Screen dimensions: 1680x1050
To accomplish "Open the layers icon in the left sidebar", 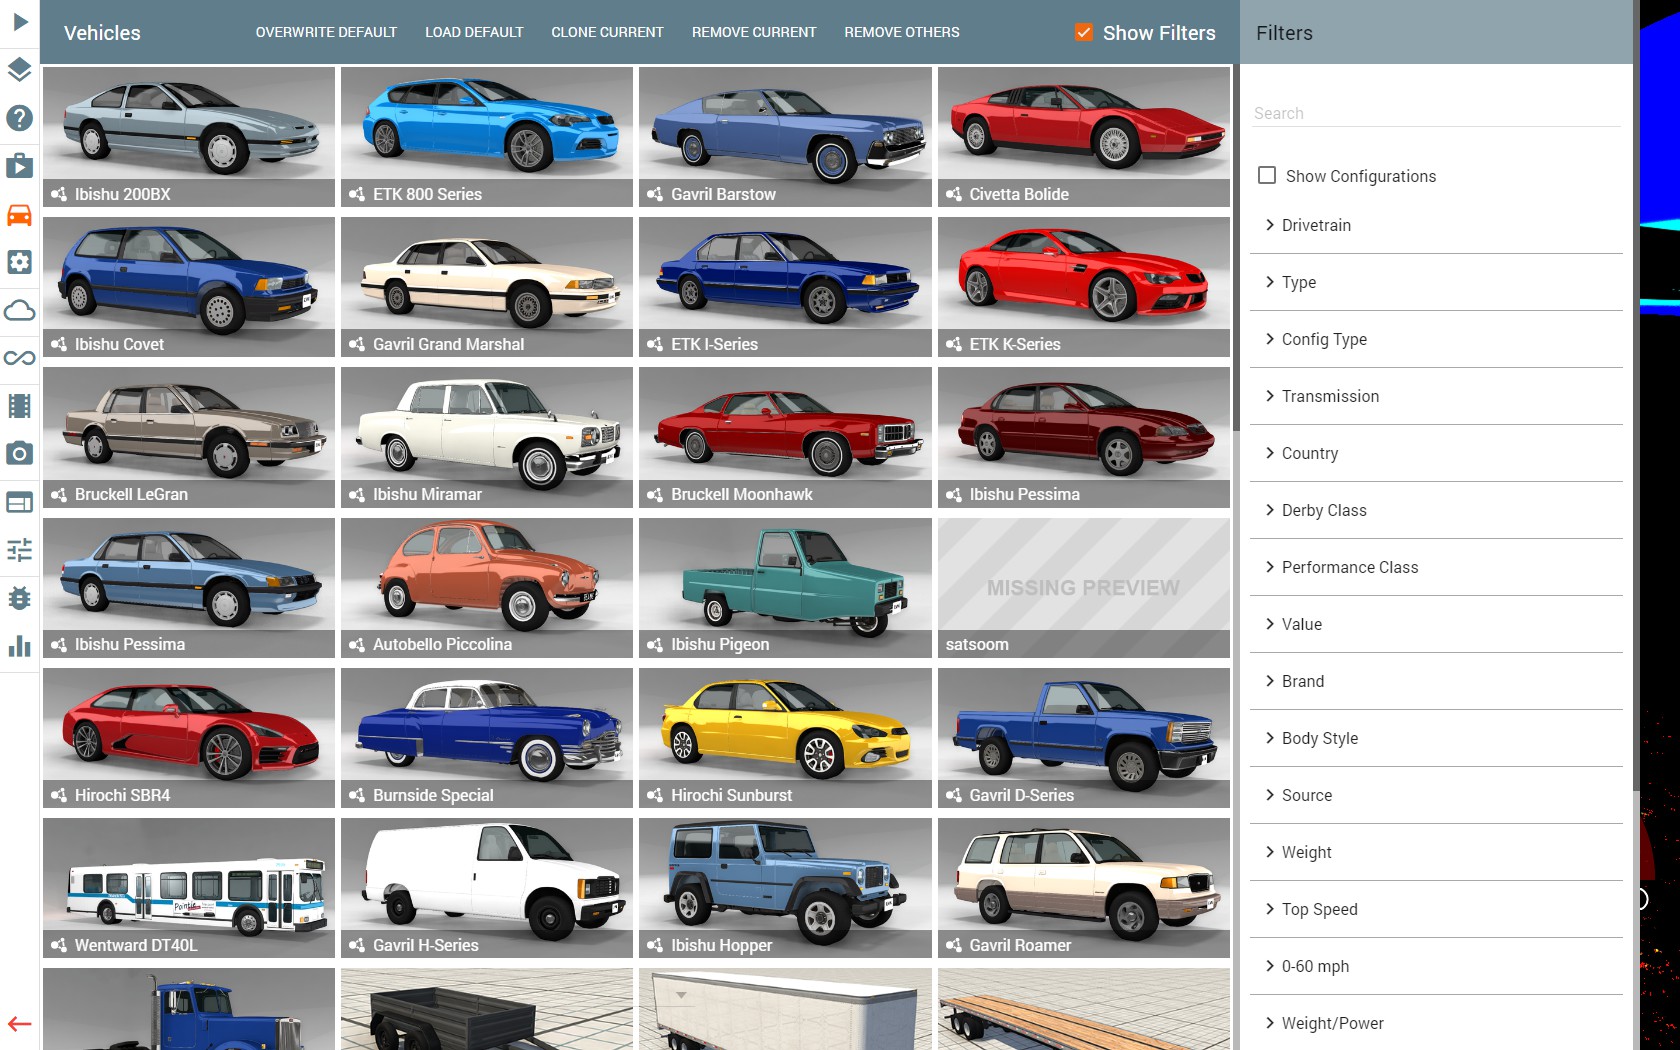I will pyautogui.click(x=19, y=70).
